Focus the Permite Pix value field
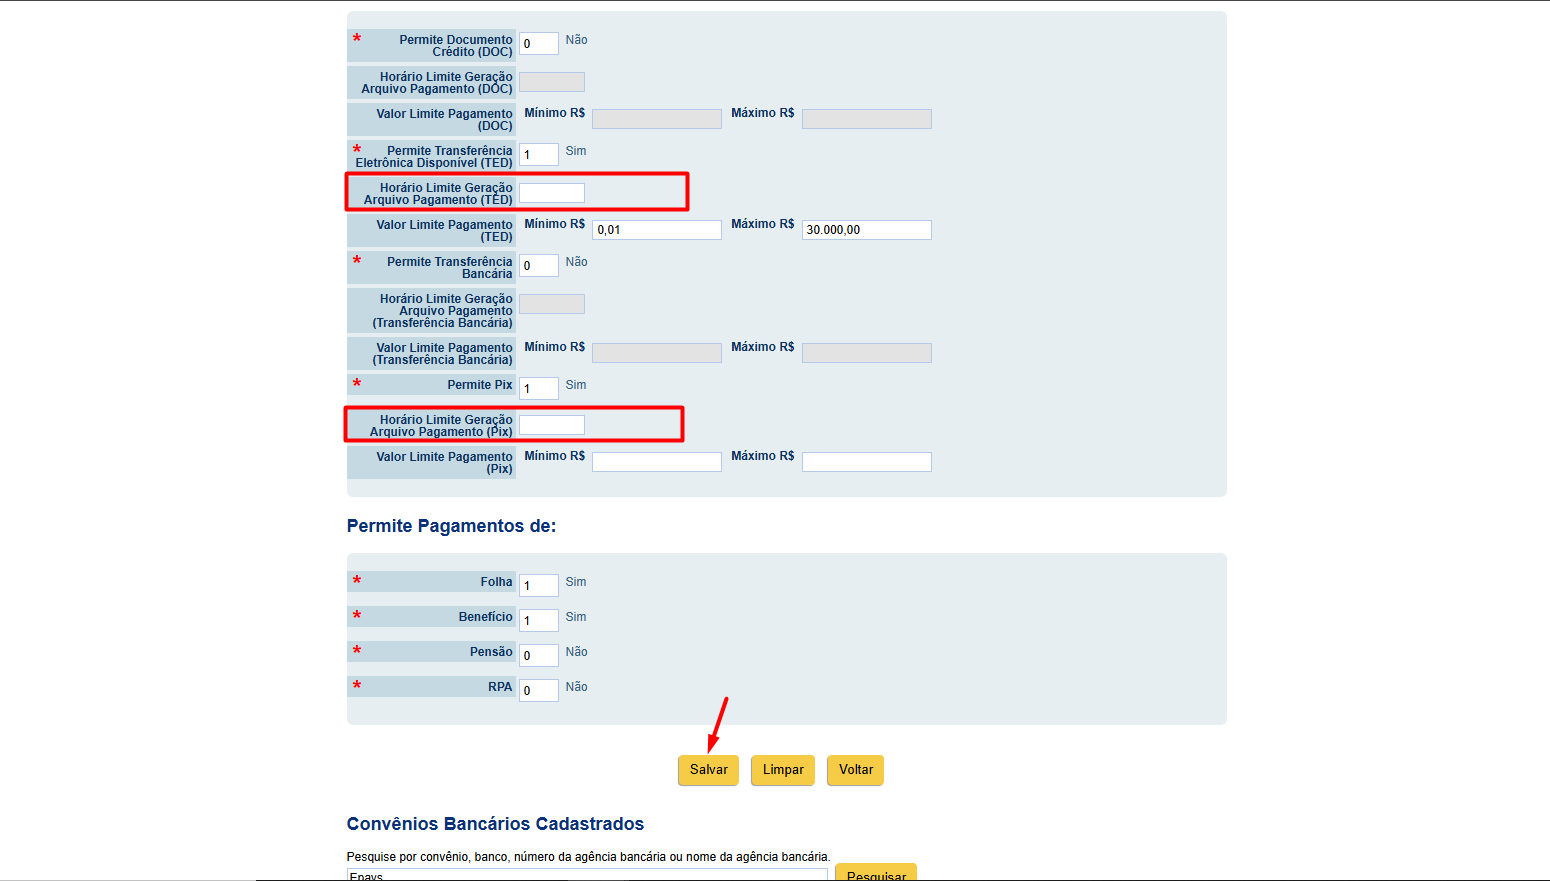The height and width of the screenshot is (881, 1550). 539,389
